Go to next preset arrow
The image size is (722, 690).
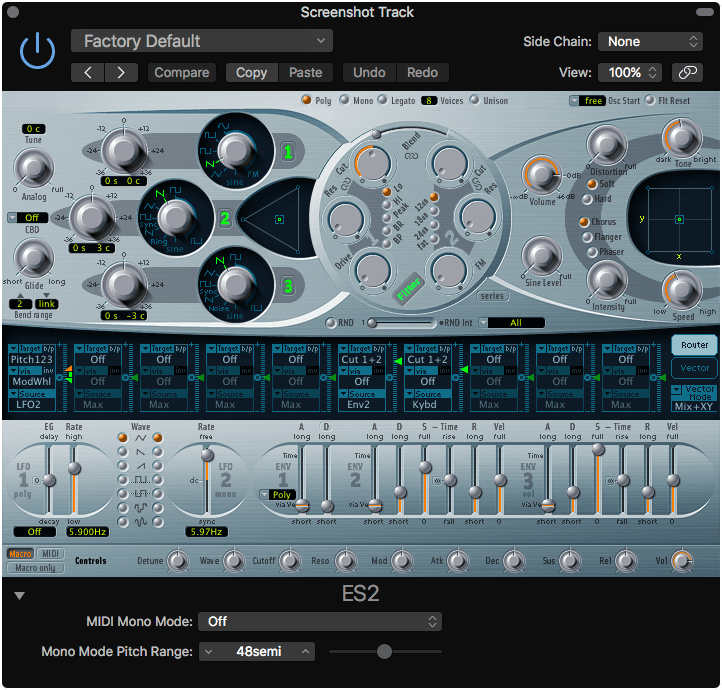[121, 73]
